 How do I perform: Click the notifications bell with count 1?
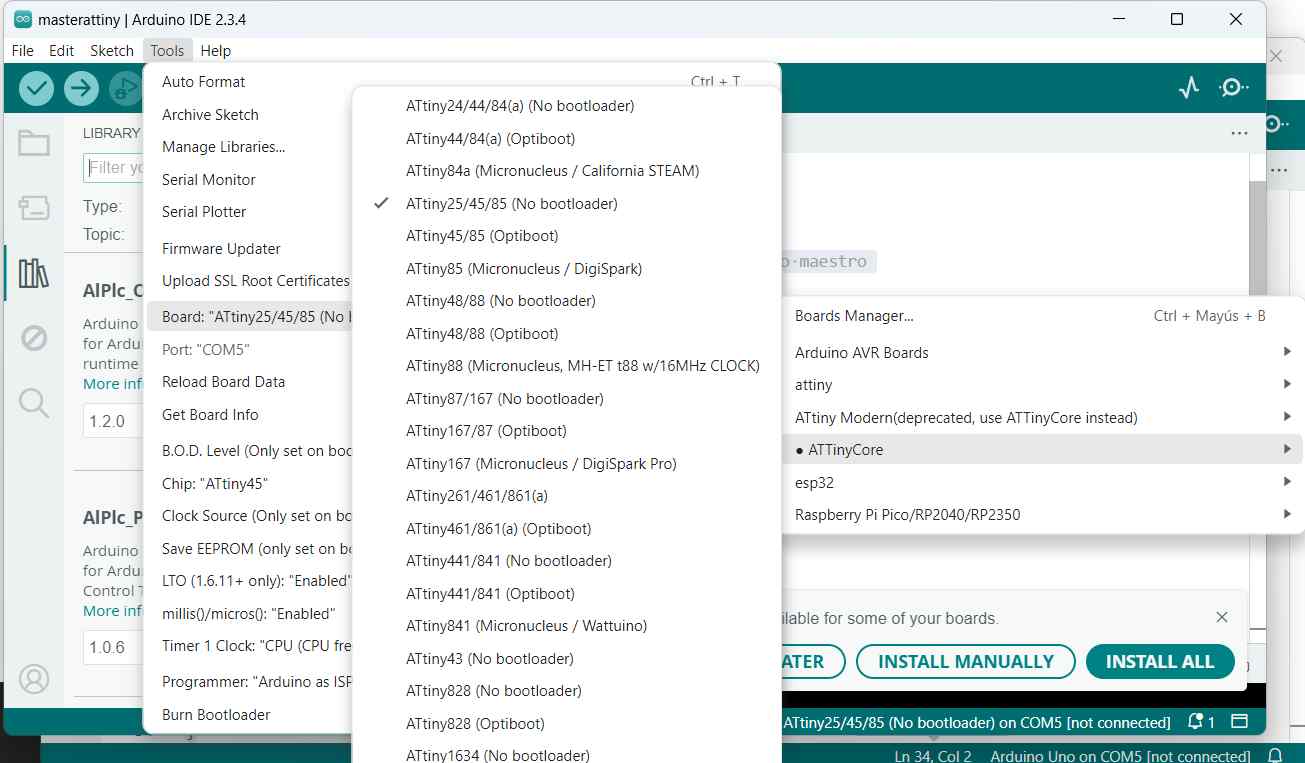click(1200, 722)
